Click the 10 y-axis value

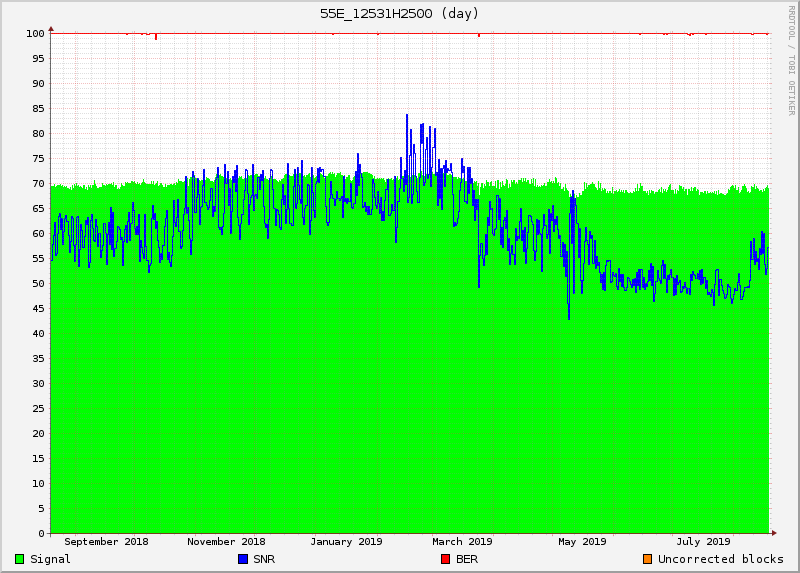tap(38, 484)
